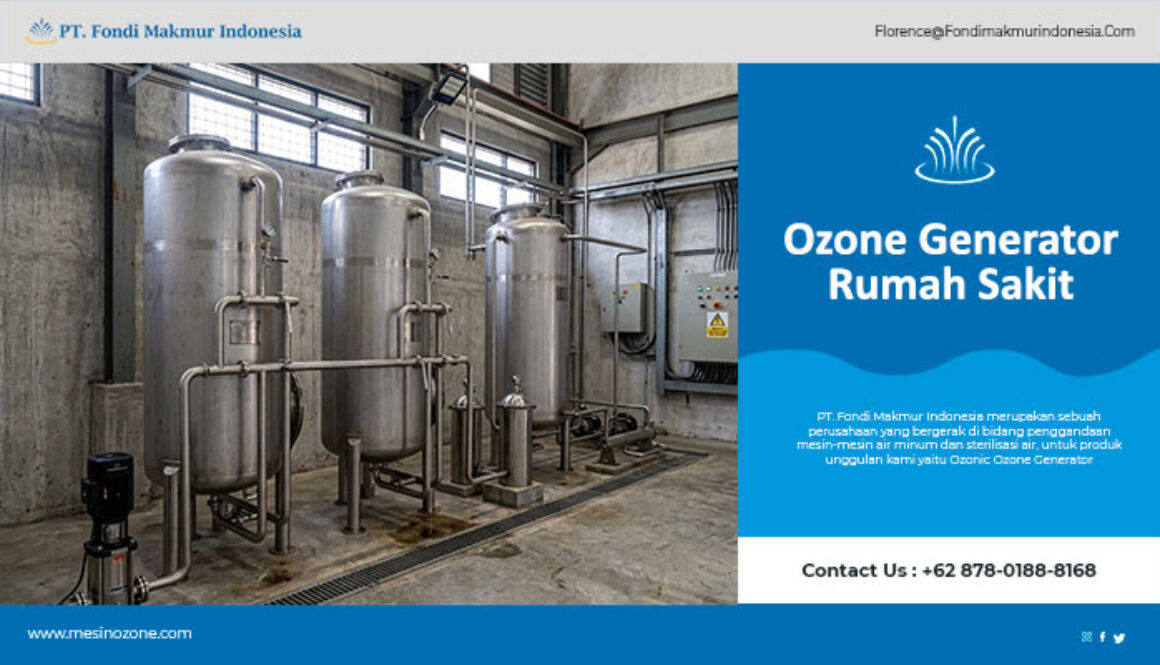1160x665 pixels.
Task: Click the factory photo with steel tanks
Action: pyautogui.click(x=370, y=330)
